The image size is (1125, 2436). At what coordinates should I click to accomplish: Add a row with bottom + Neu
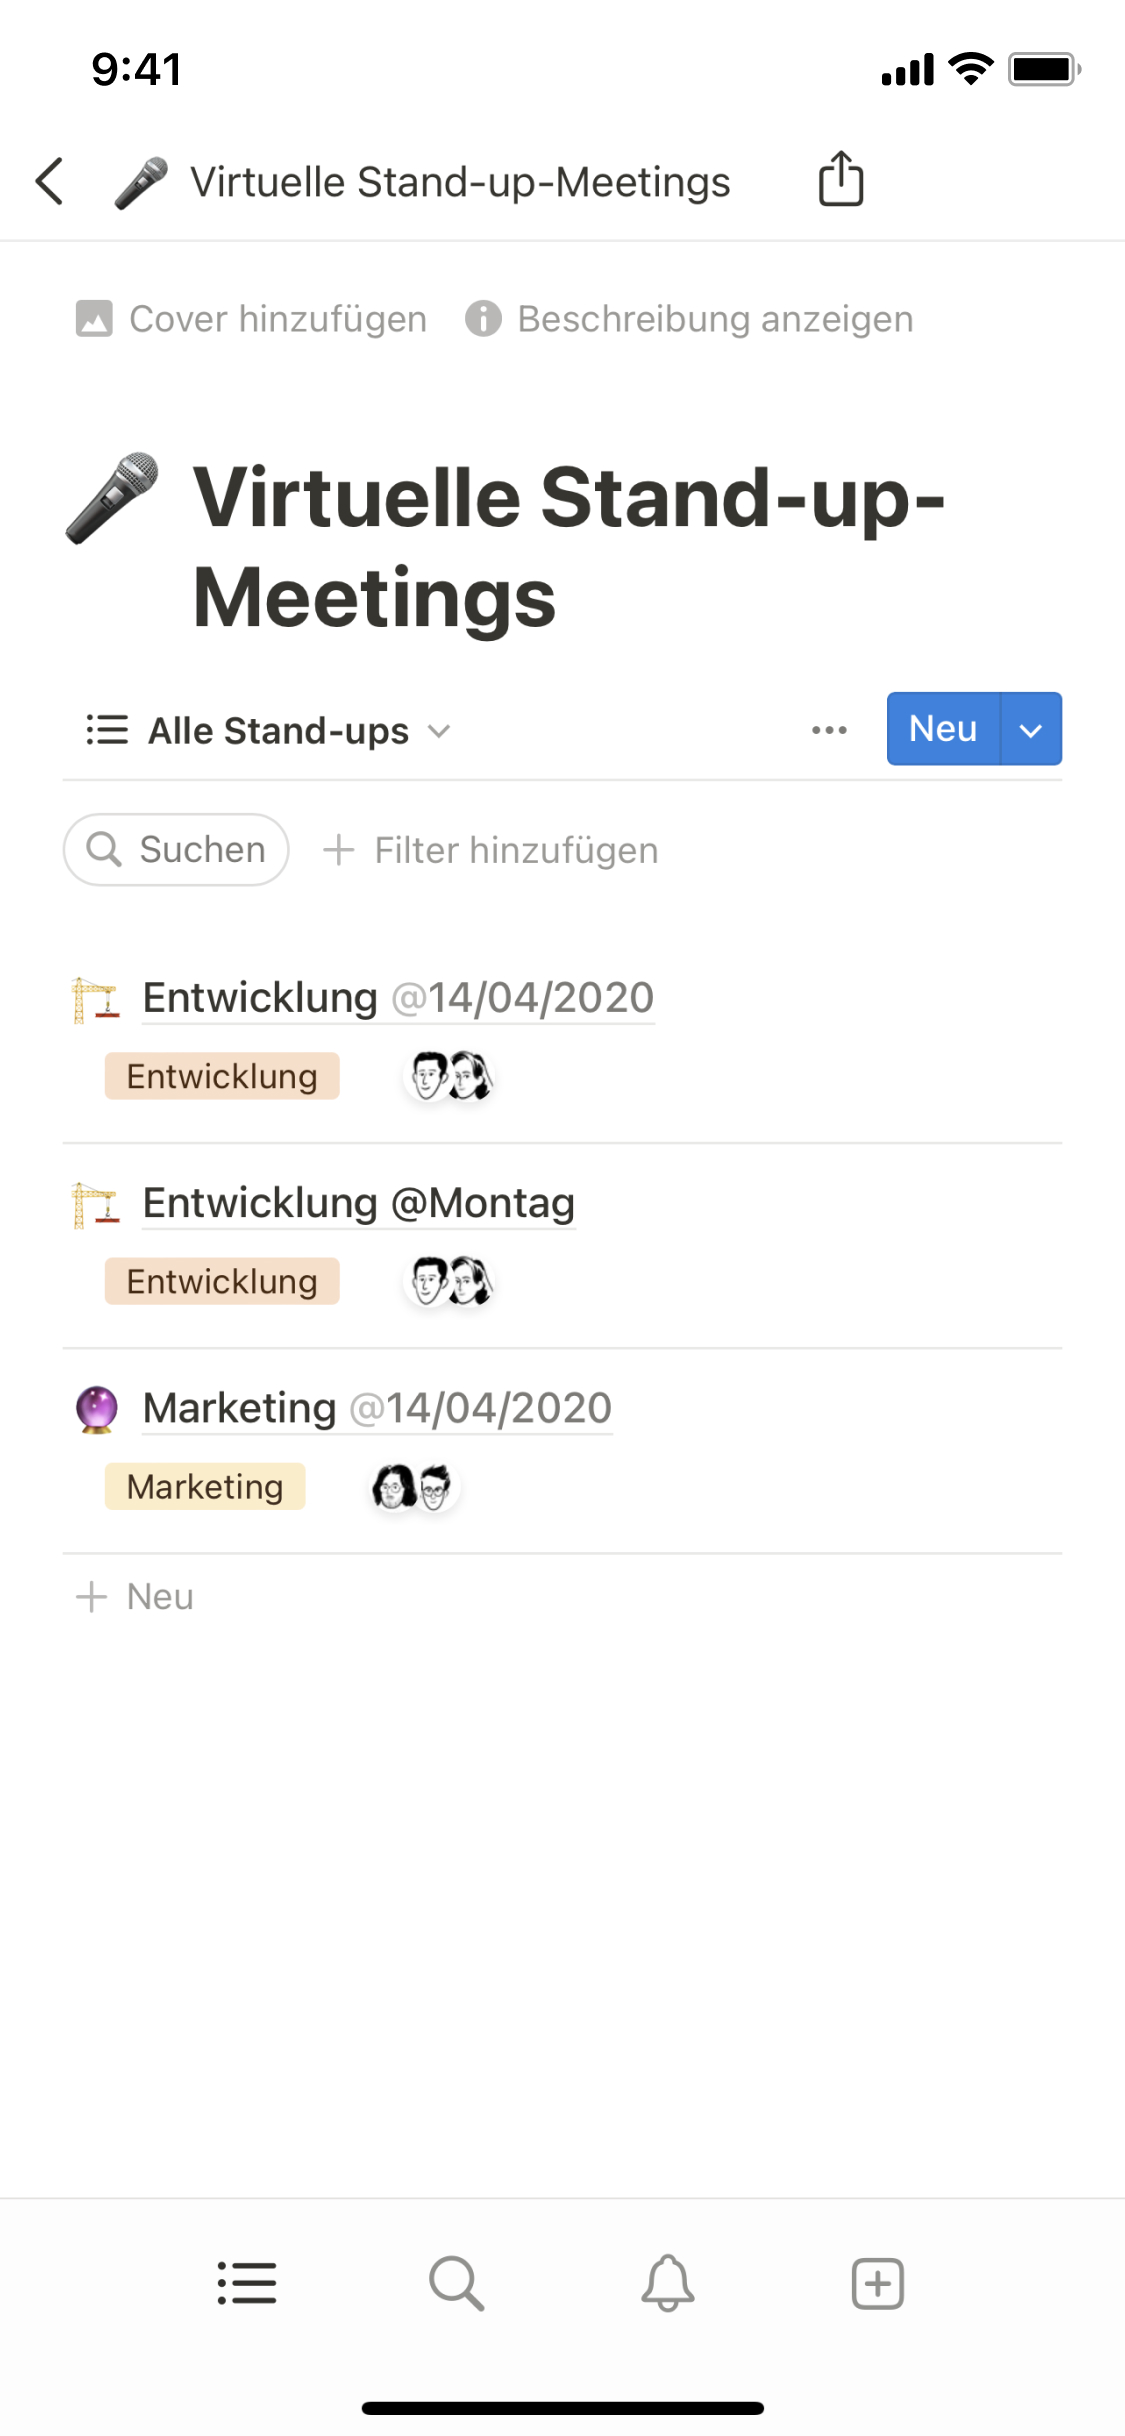tap(135, 1597)
